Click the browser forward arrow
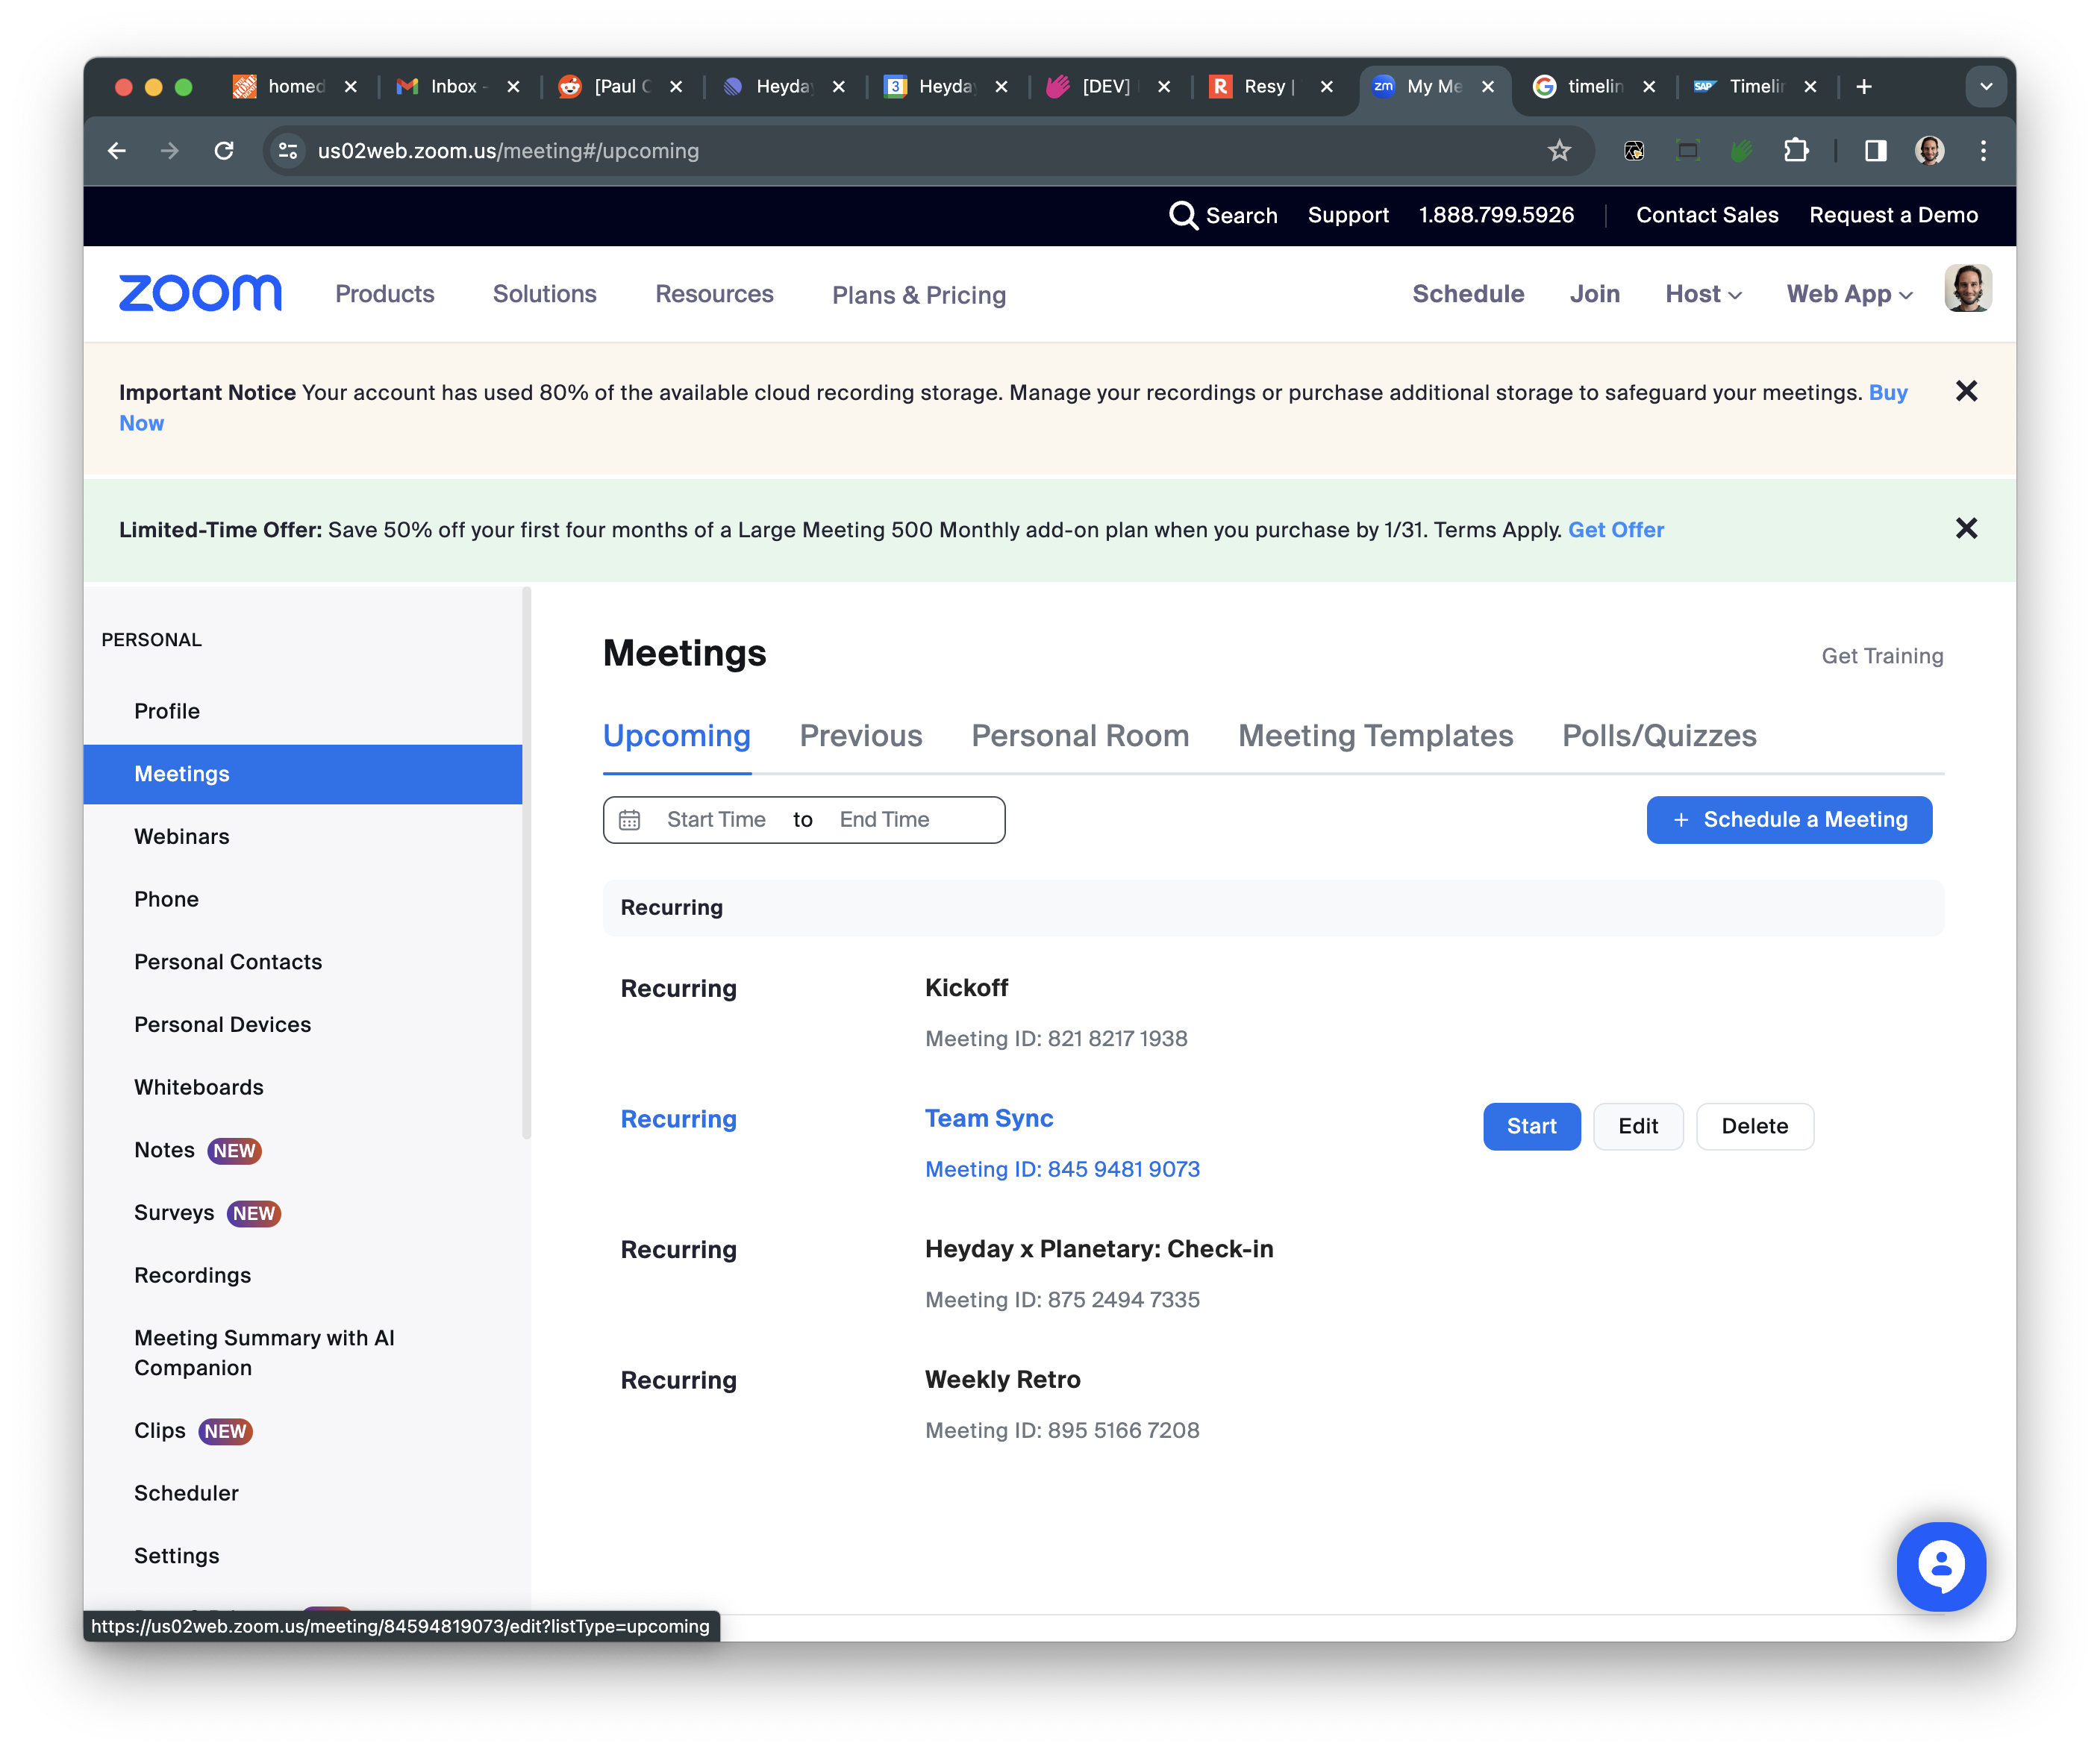Screen dimensions: 2100x1752 (x=170, y=151)
